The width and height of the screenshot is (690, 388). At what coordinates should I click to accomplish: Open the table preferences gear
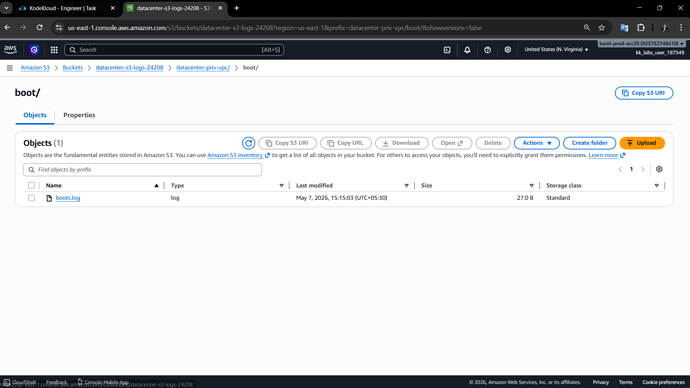[x=659, y=169]
